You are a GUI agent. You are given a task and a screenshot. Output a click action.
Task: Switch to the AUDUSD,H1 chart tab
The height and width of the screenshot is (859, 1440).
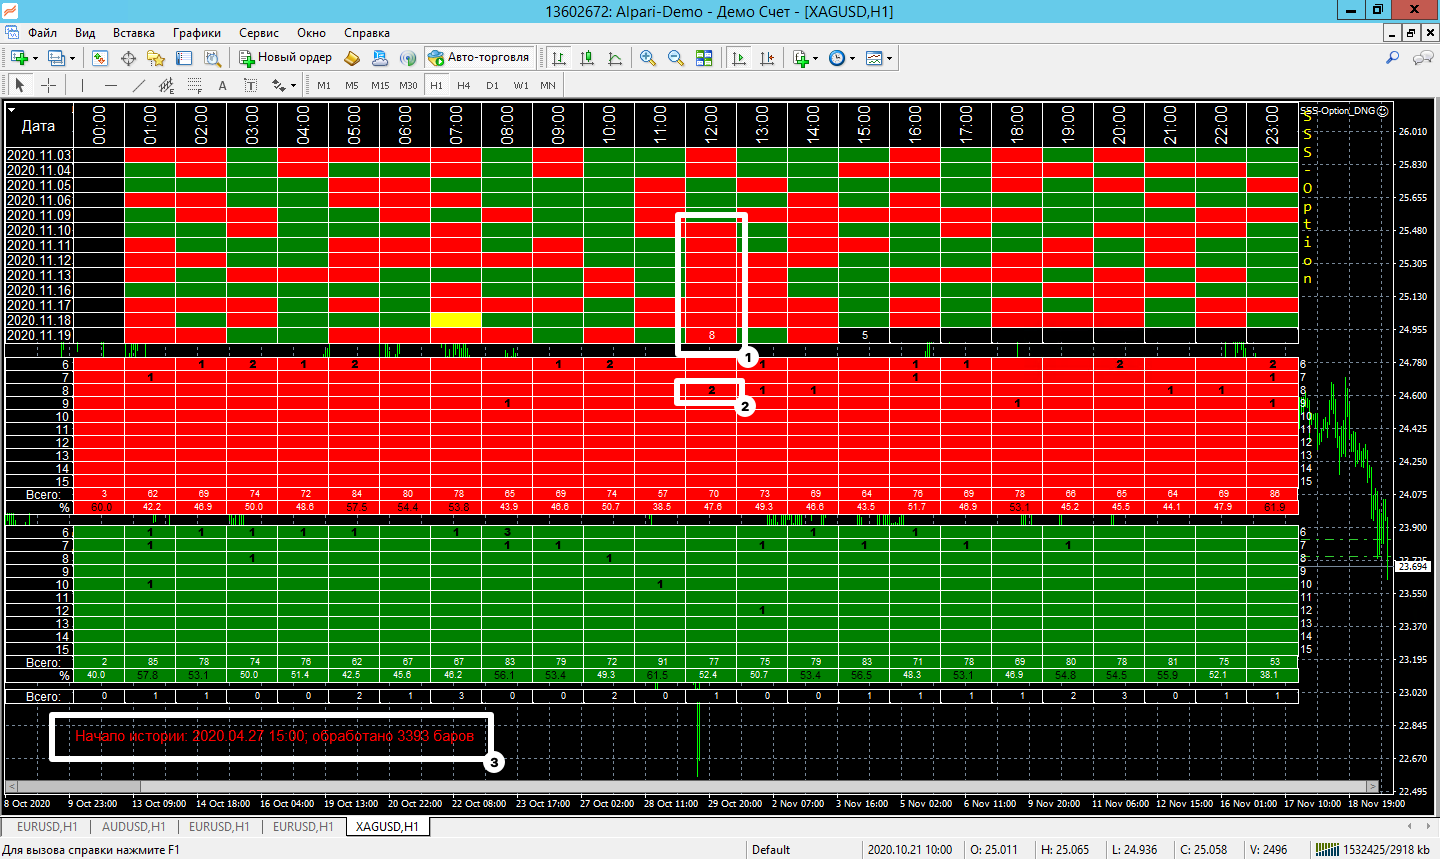tap(133, 827)
